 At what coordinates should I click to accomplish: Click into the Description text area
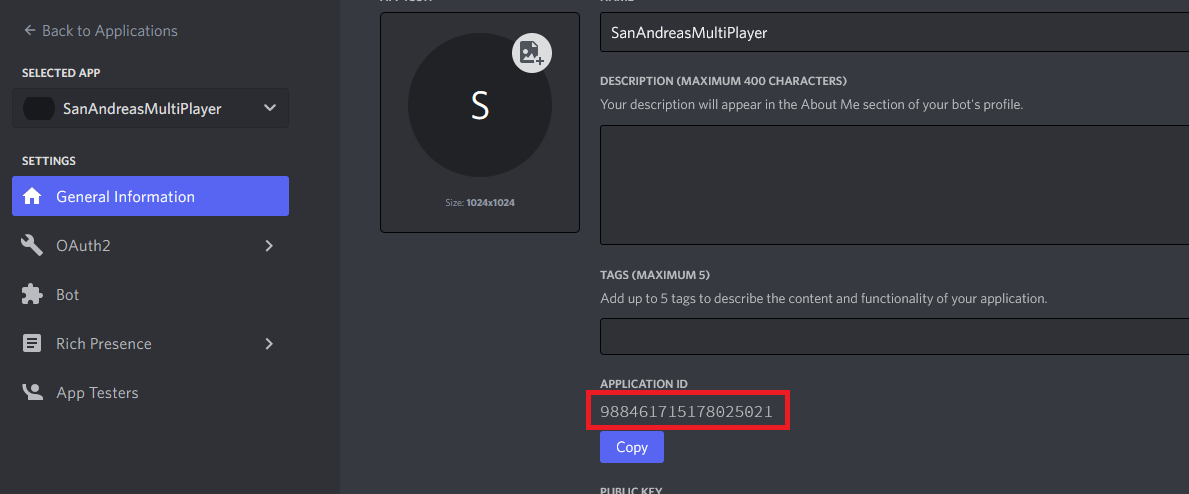894,185
